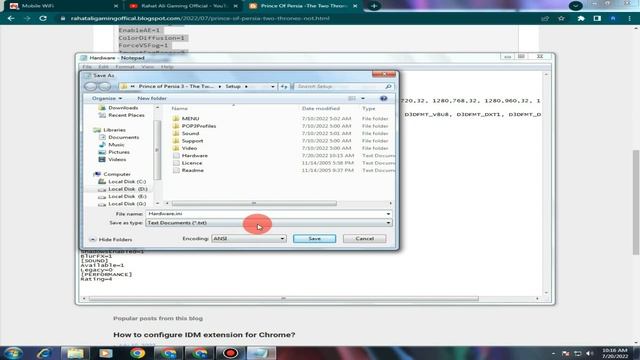The width and height of the screenshot is (640, 360).
Task: Select Local Disk (C:) in the tree
Action: pyautogui.click(x=127, y=182)
